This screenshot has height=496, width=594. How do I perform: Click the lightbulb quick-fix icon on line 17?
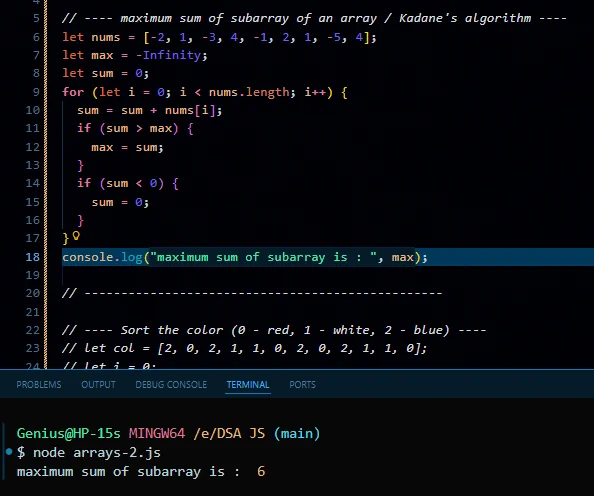(x=76, y=236)
